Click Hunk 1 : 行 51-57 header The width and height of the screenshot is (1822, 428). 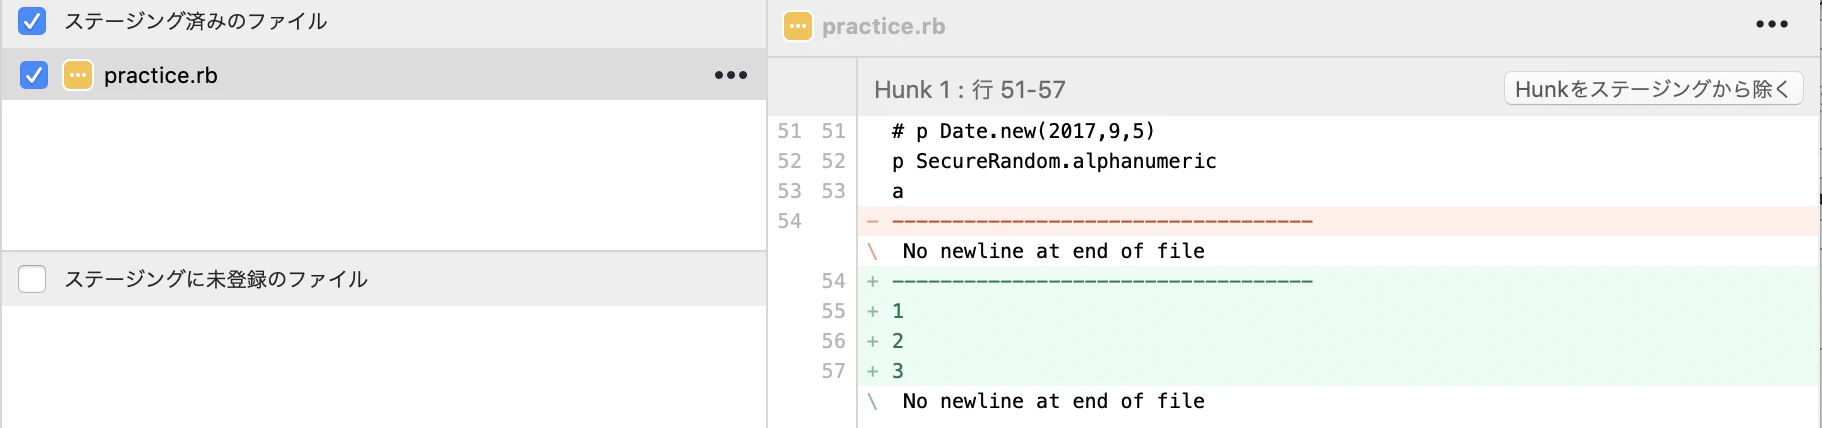(970, 90)
